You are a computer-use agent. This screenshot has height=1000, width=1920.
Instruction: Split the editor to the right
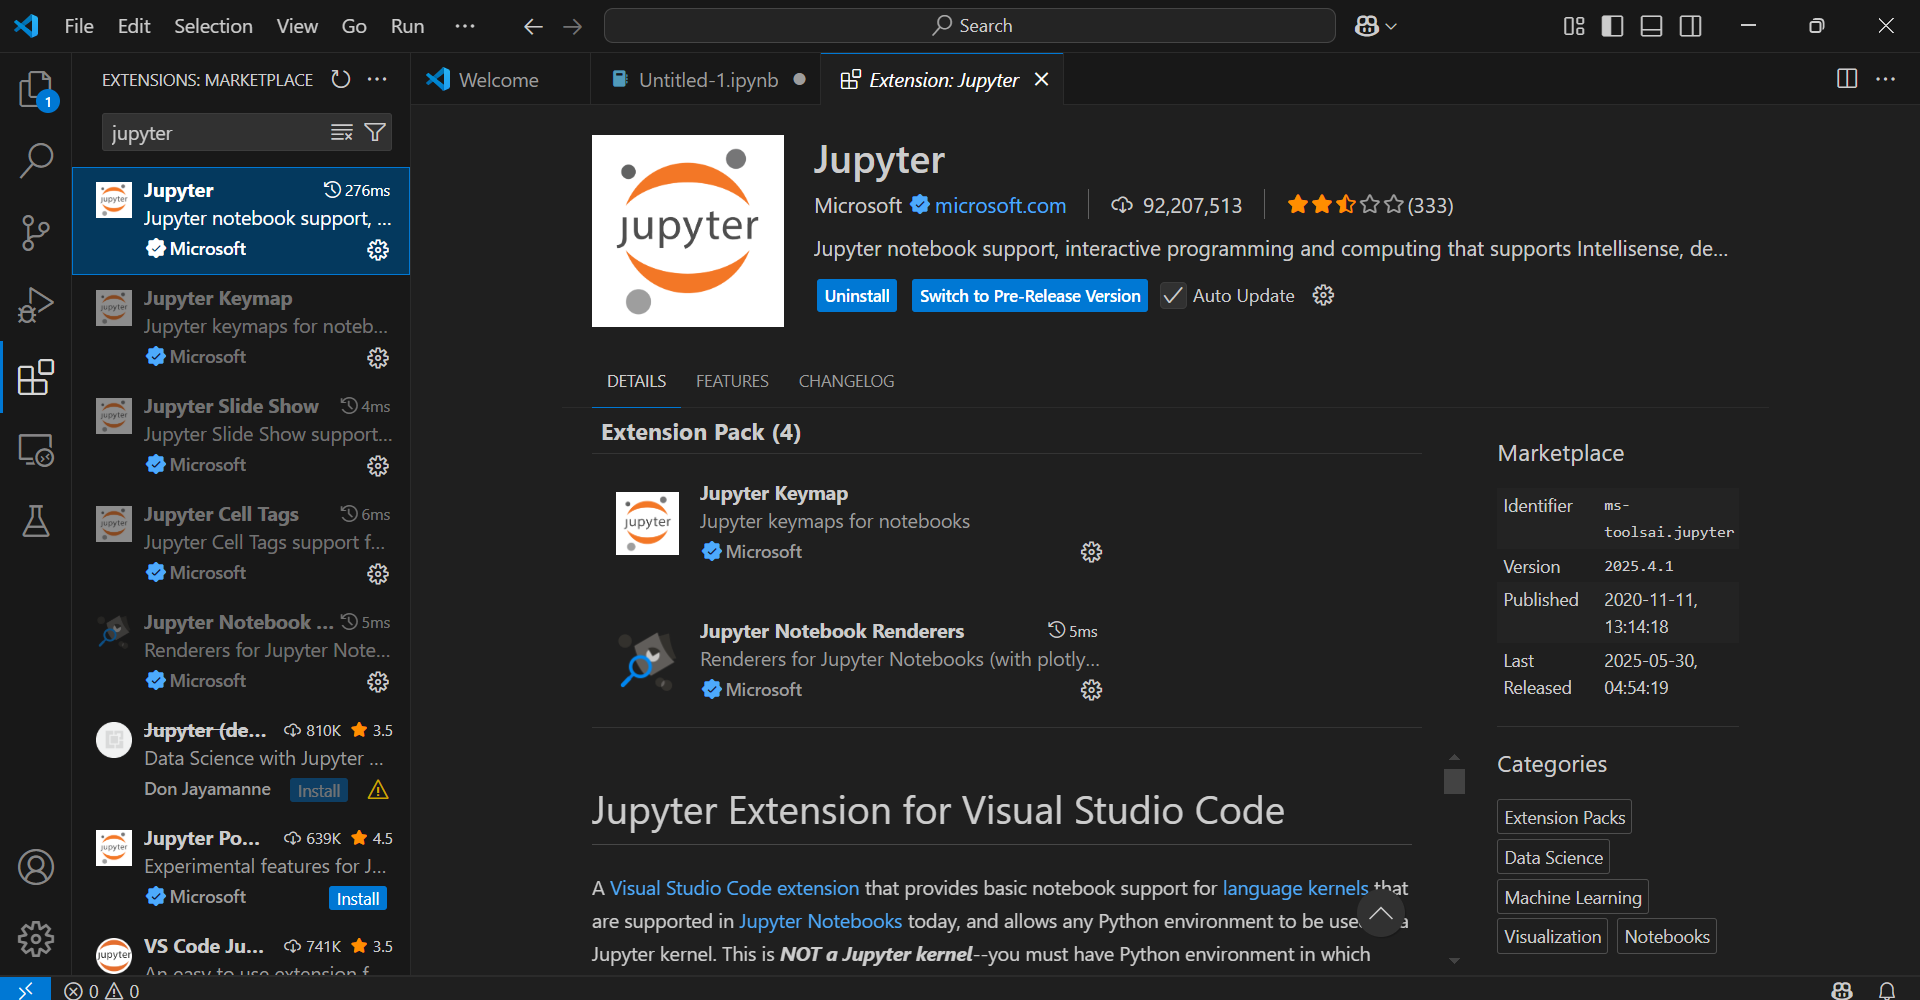pyautogui.click(x=1847, y=79)
